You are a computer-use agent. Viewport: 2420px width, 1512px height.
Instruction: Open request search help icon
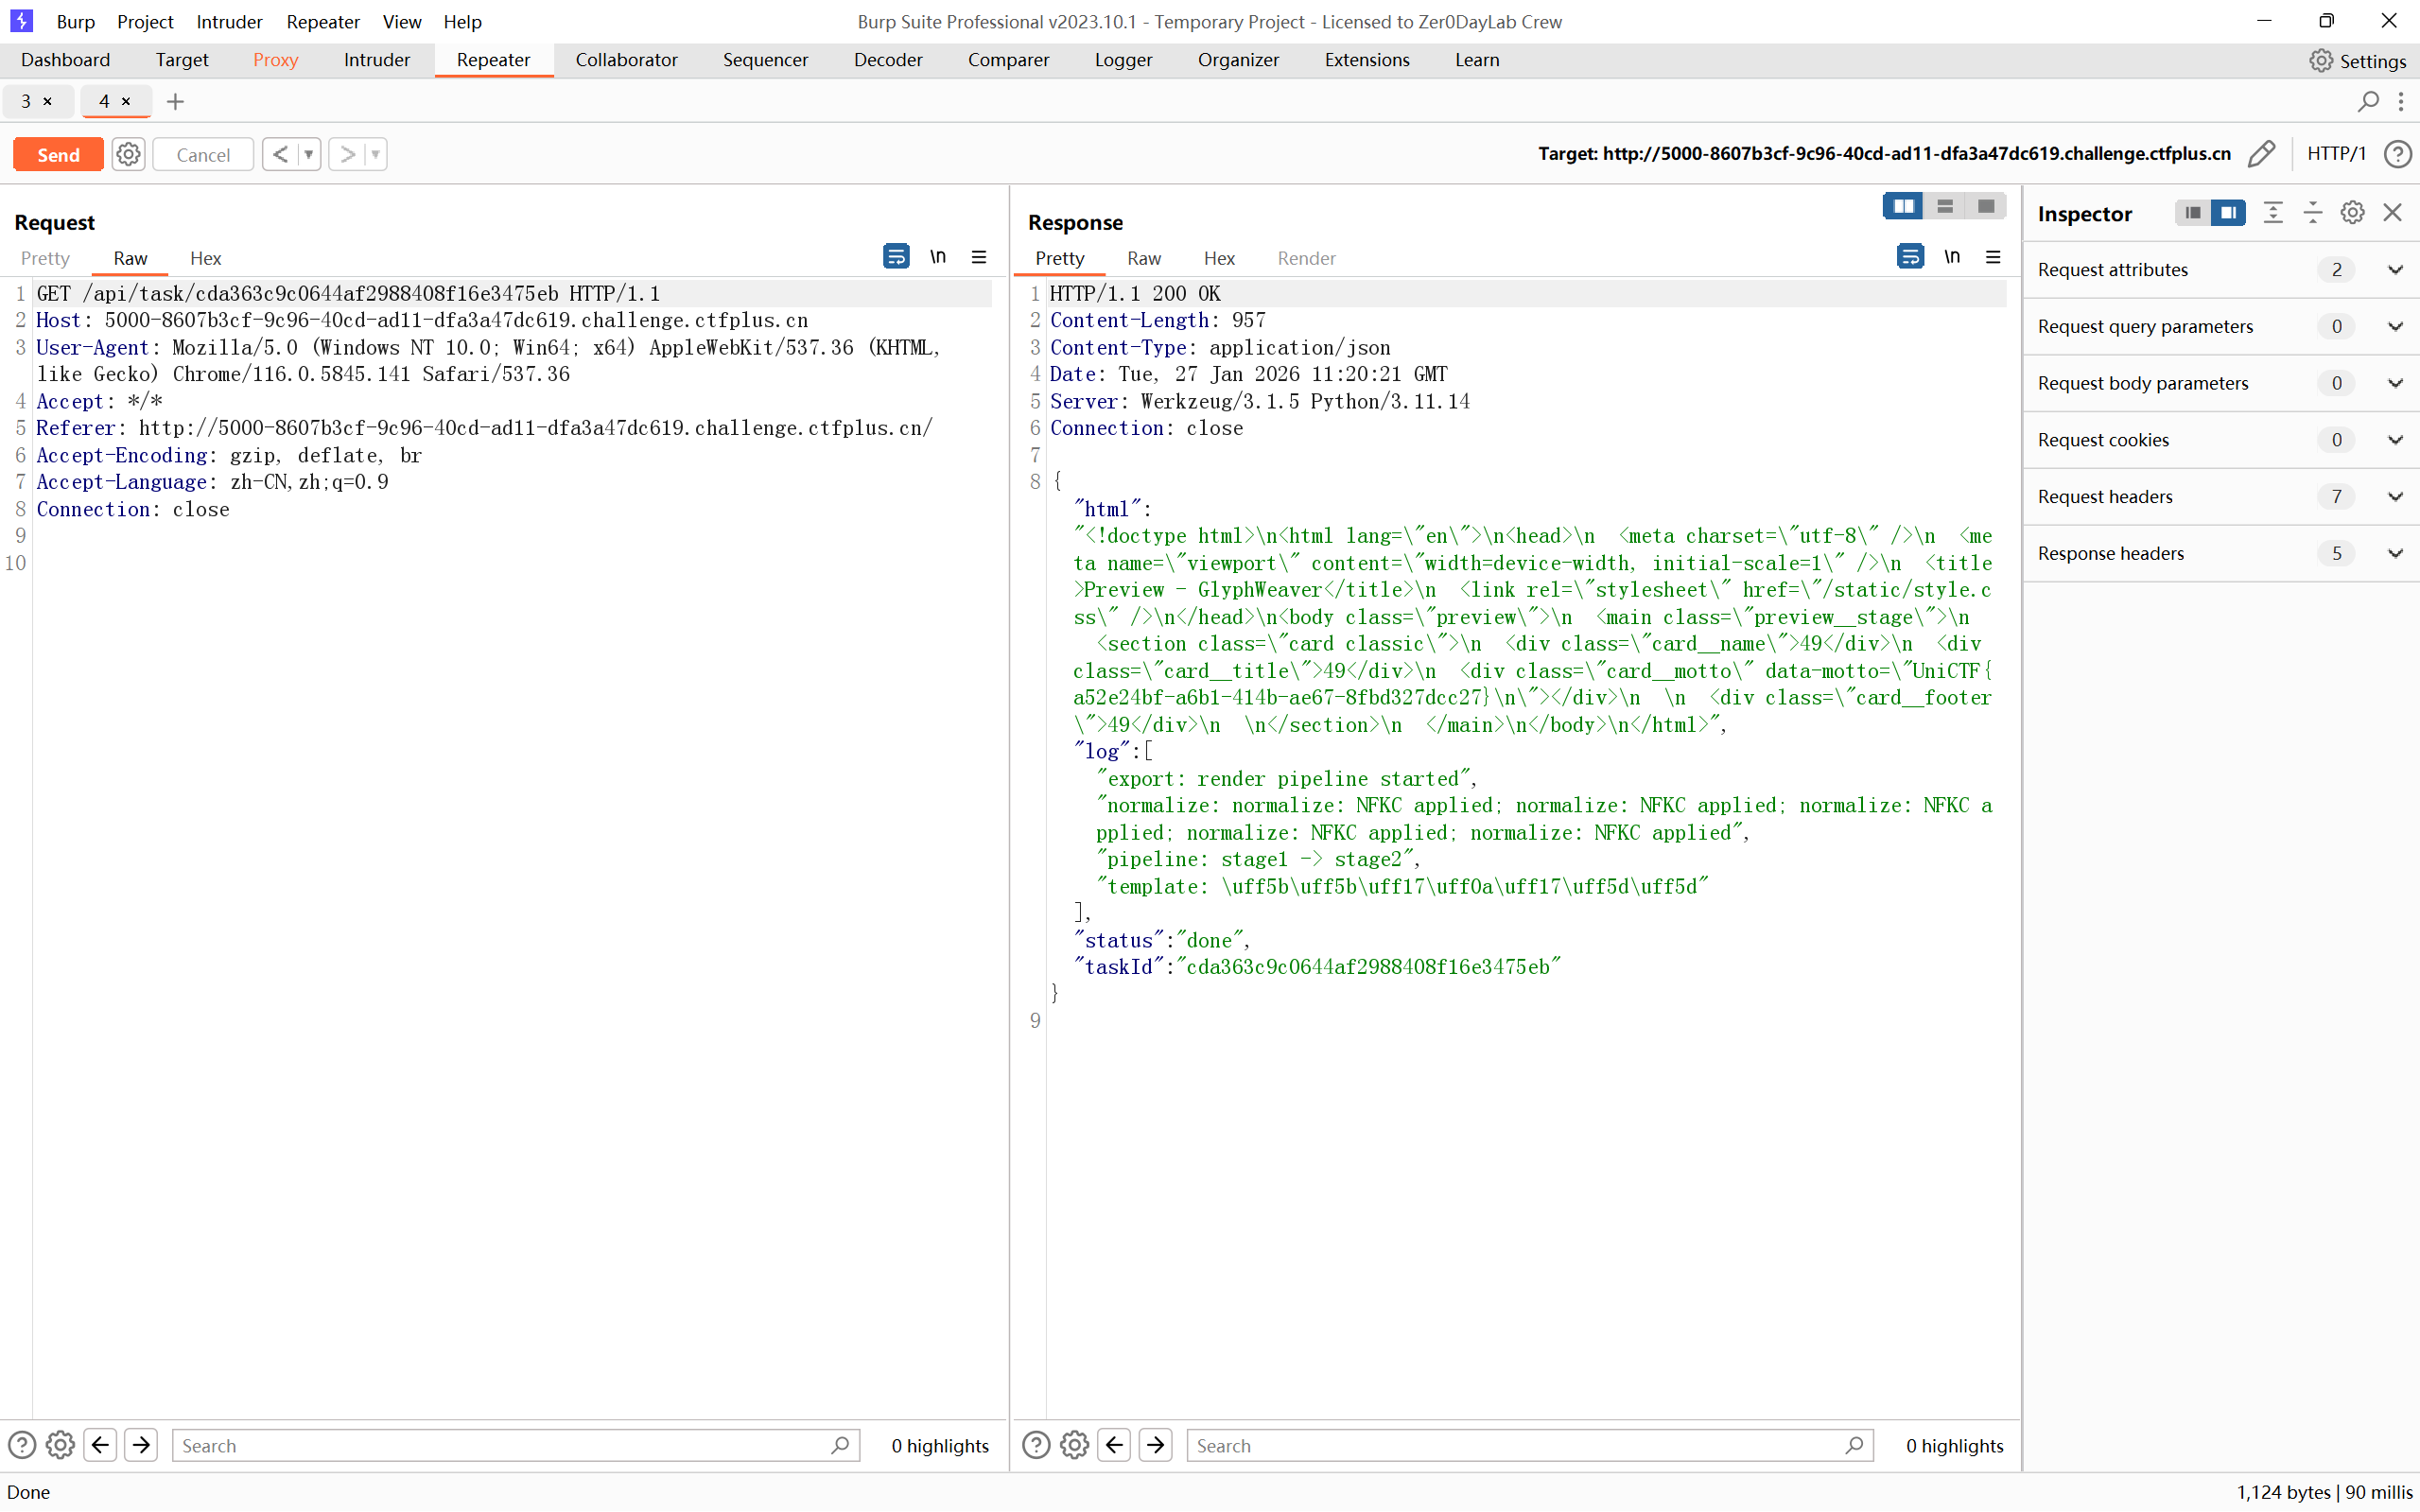22,1445
